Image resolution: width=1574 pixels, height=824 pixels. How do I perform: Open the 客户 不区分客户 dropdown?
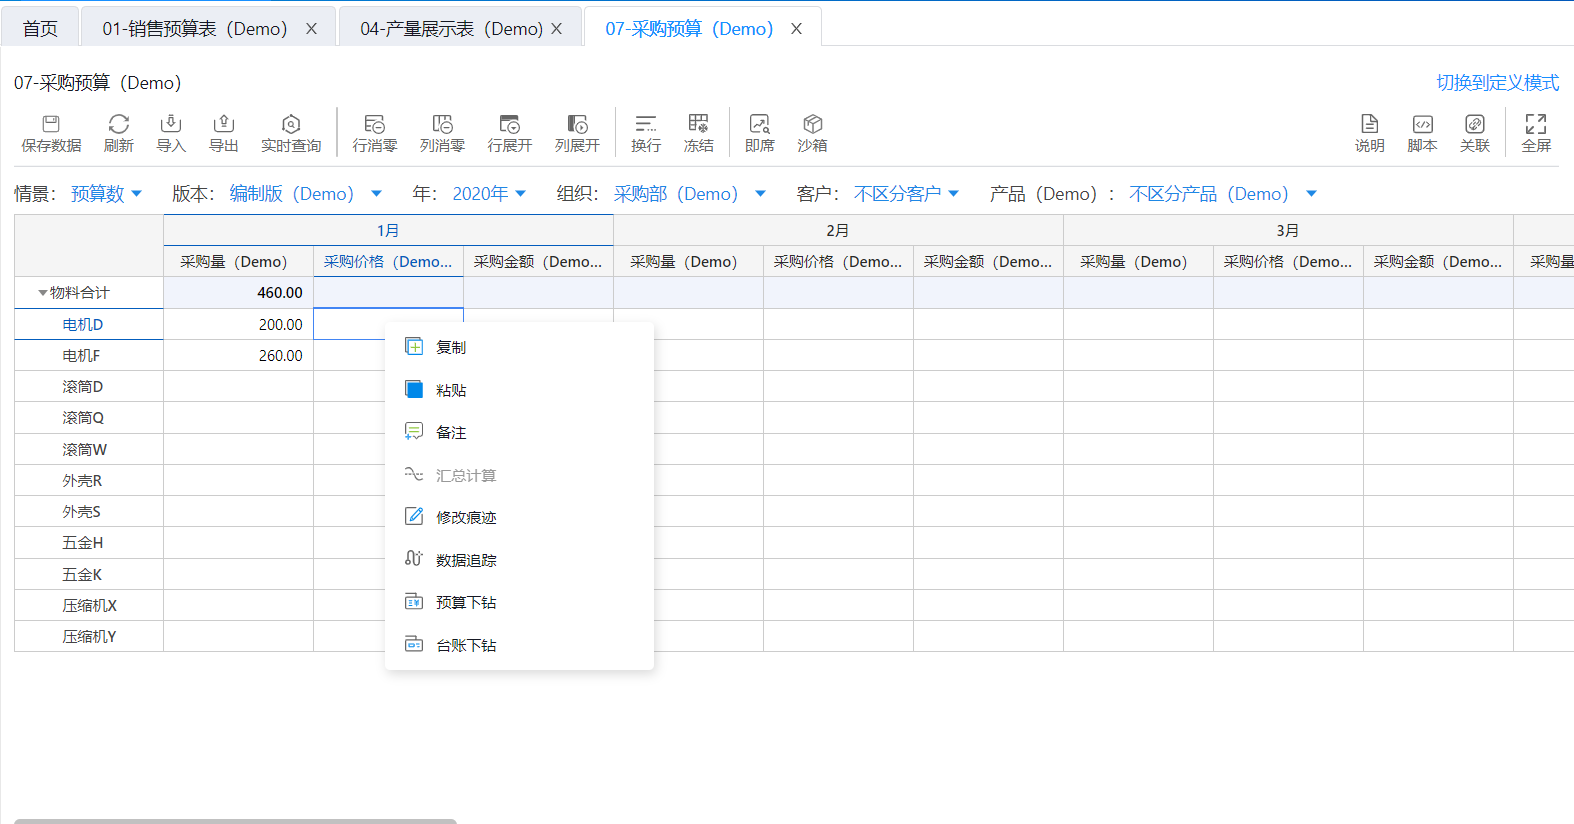906,194
